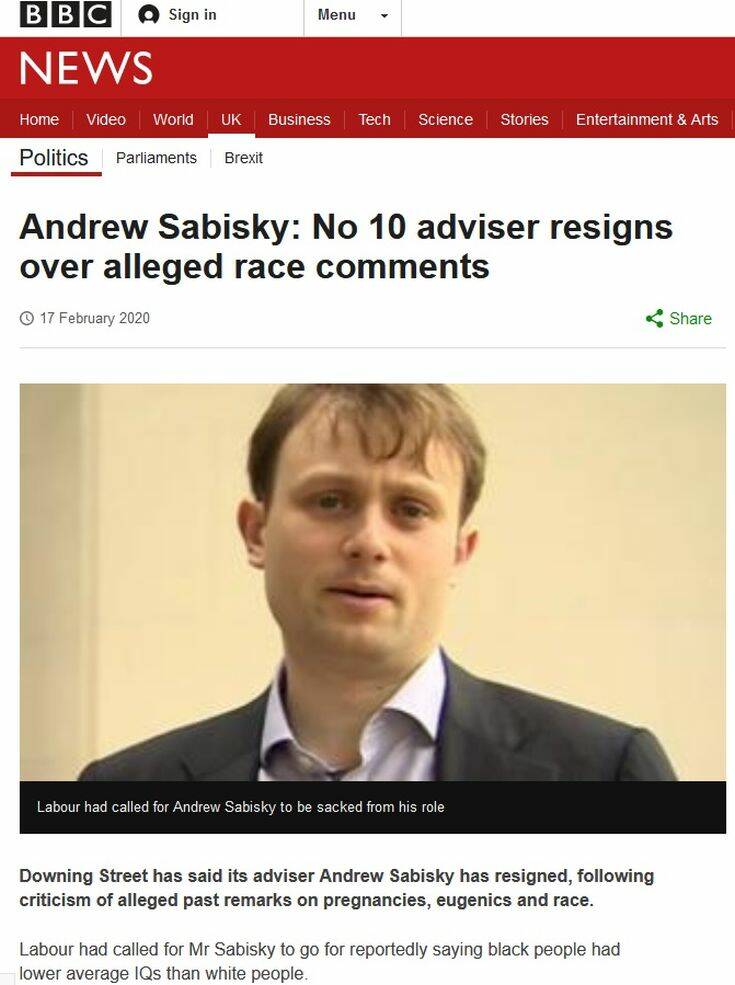
Task: Click the Politics section heading link
Action: 54,158
